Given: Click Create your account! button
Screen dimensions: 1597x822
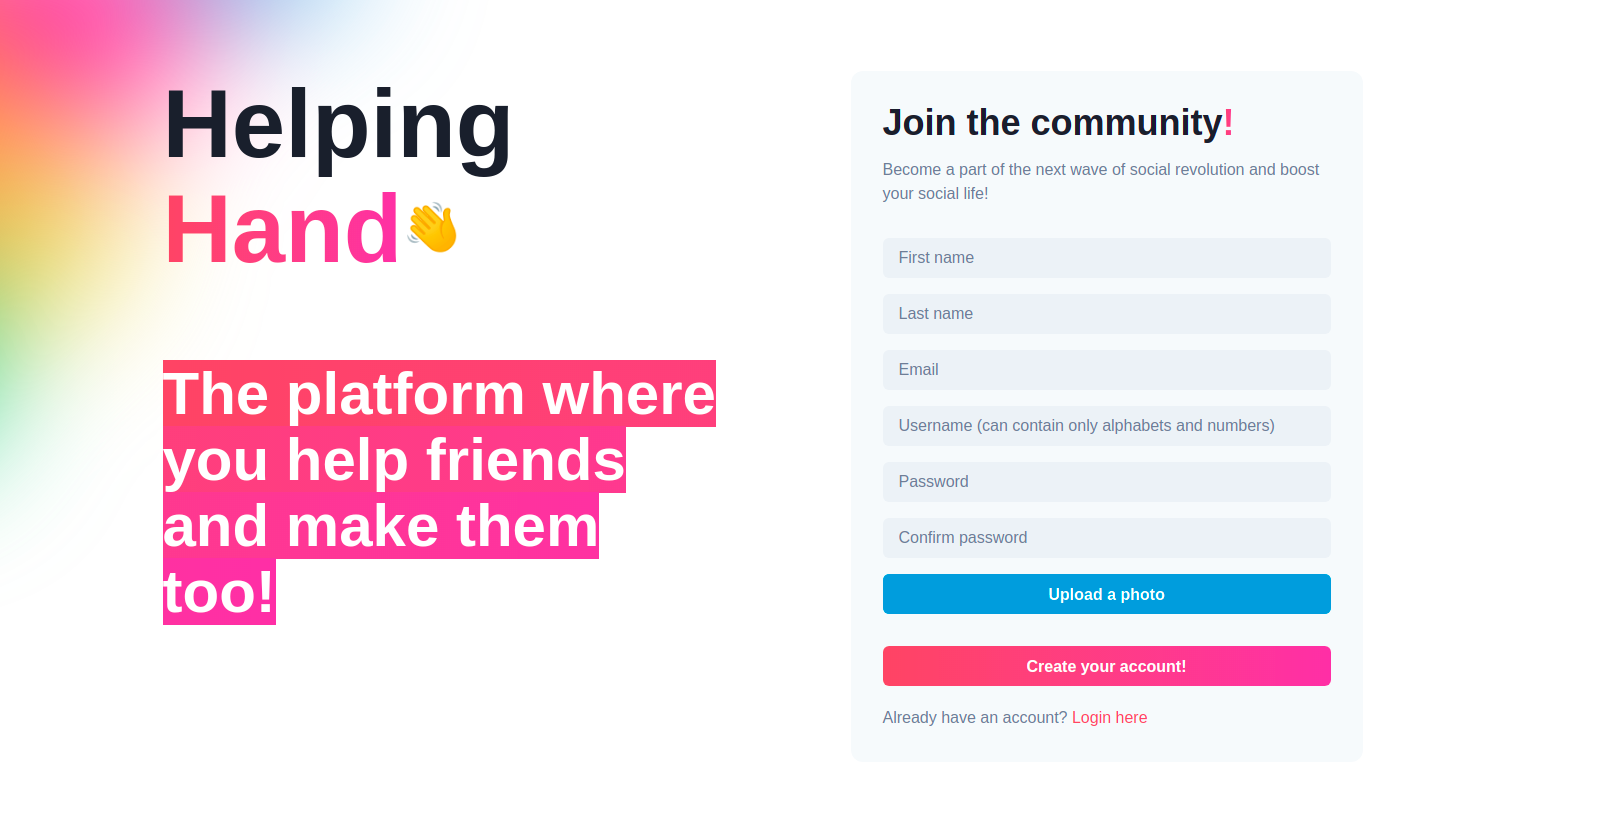Looking at the screenshot, I should coord(1106,666).
